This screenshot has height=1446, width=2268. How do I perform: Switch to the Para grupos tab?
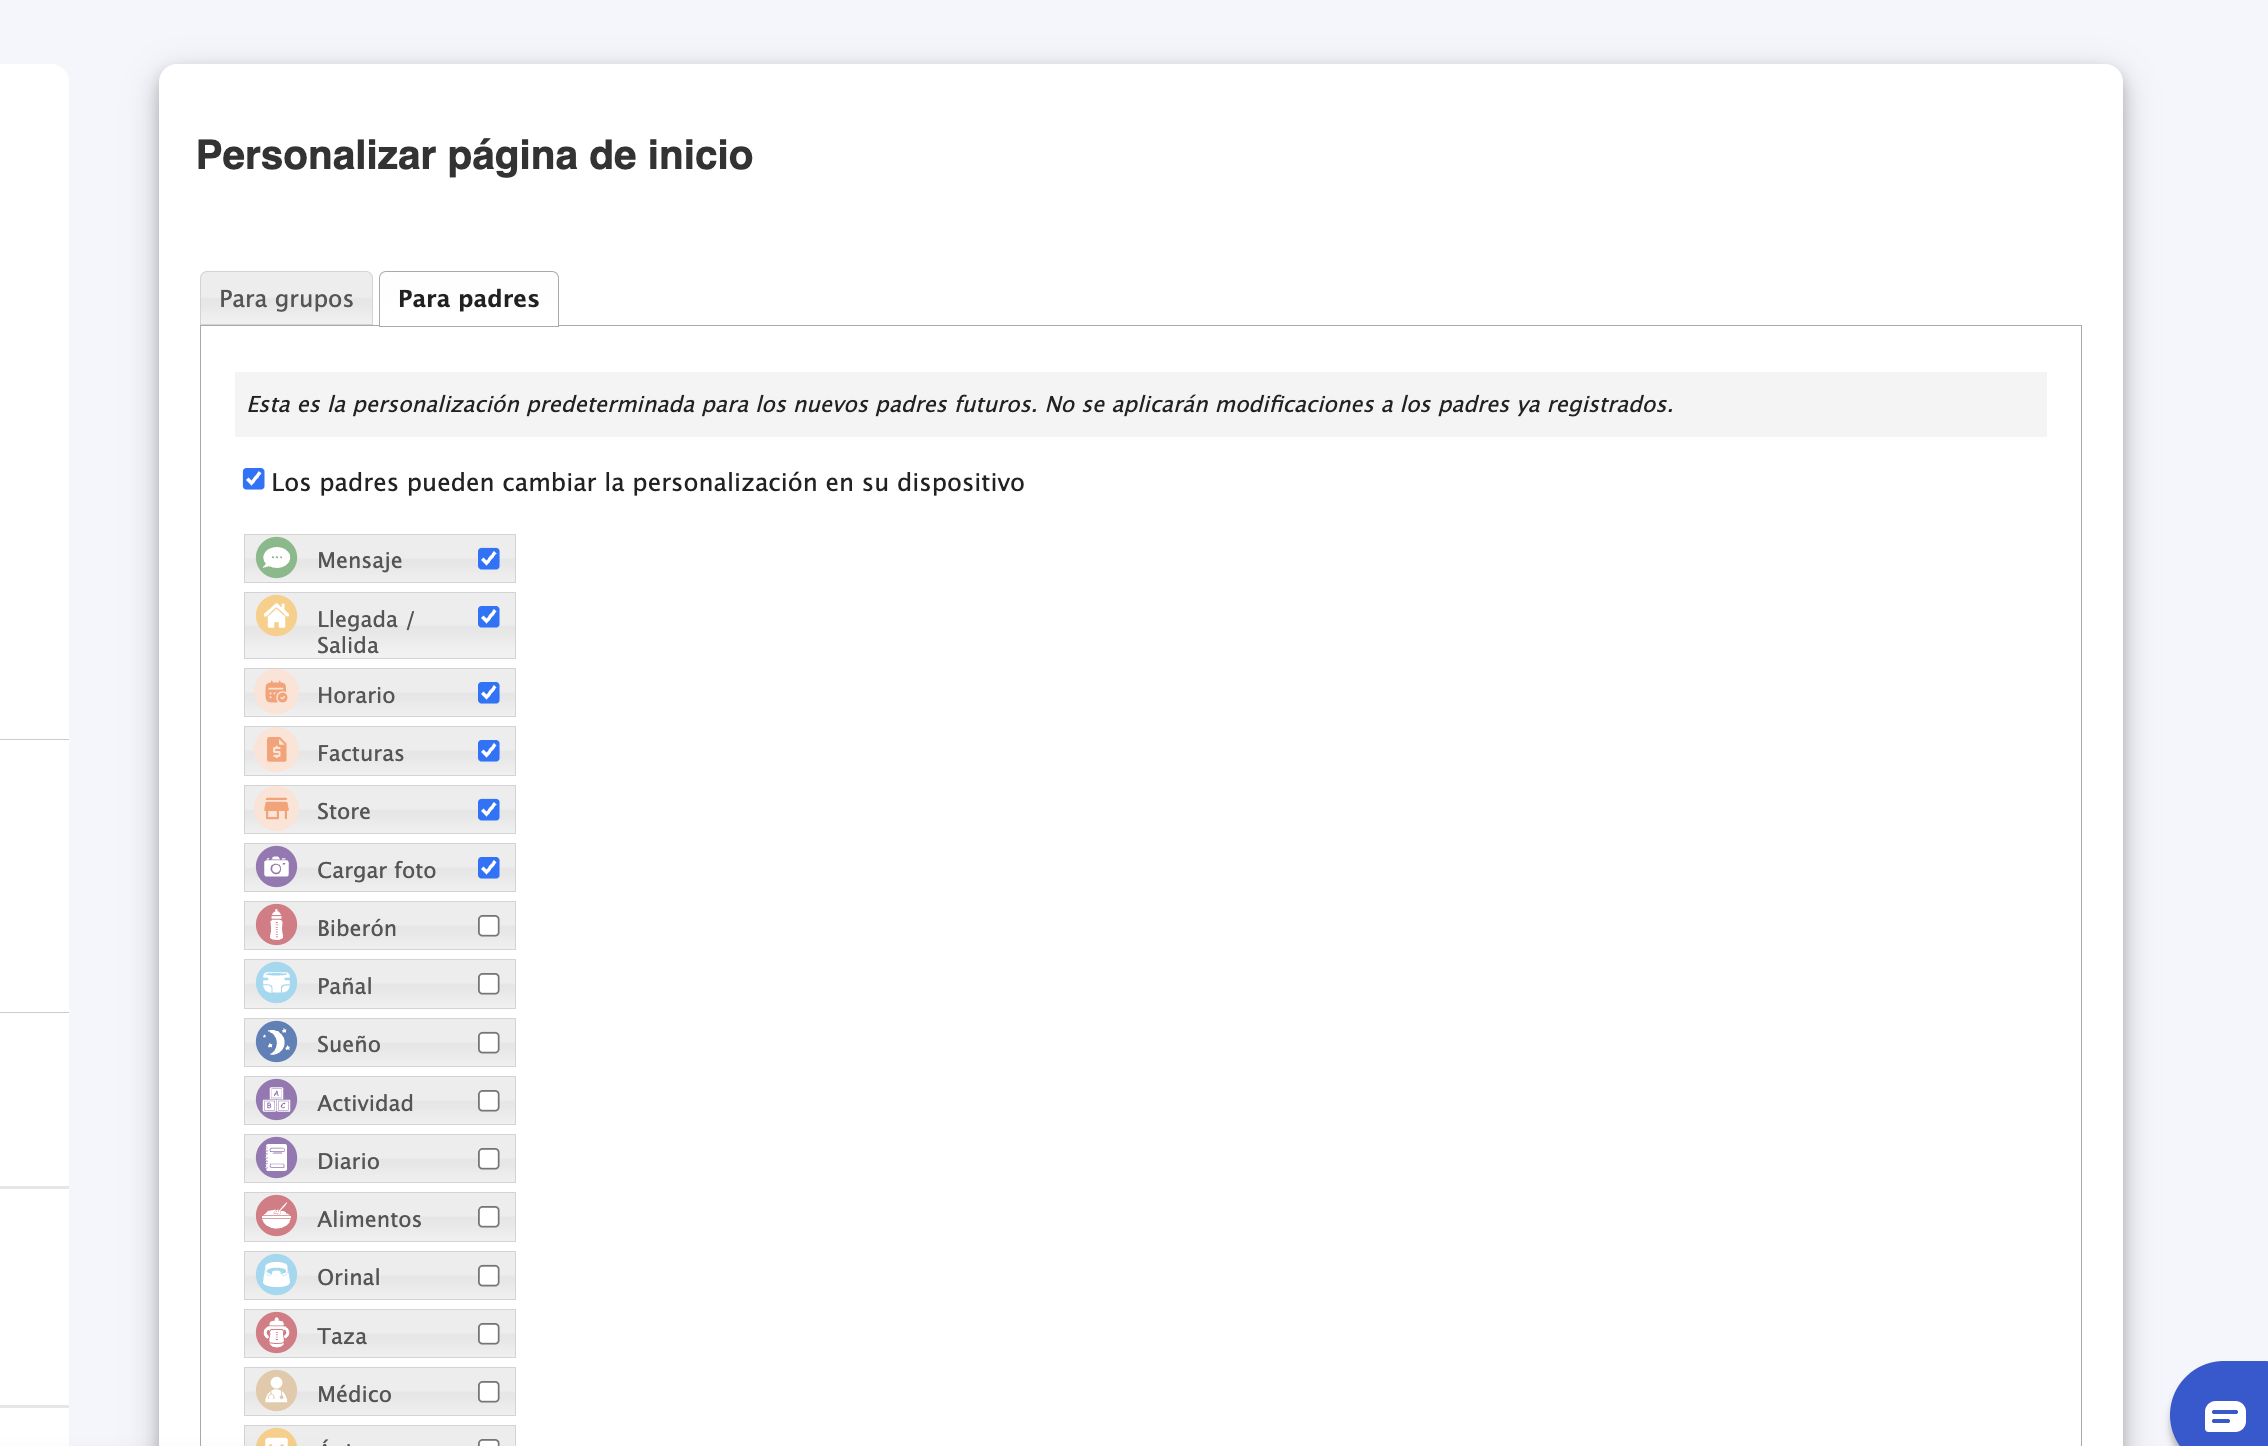click(x=286, y=299)
